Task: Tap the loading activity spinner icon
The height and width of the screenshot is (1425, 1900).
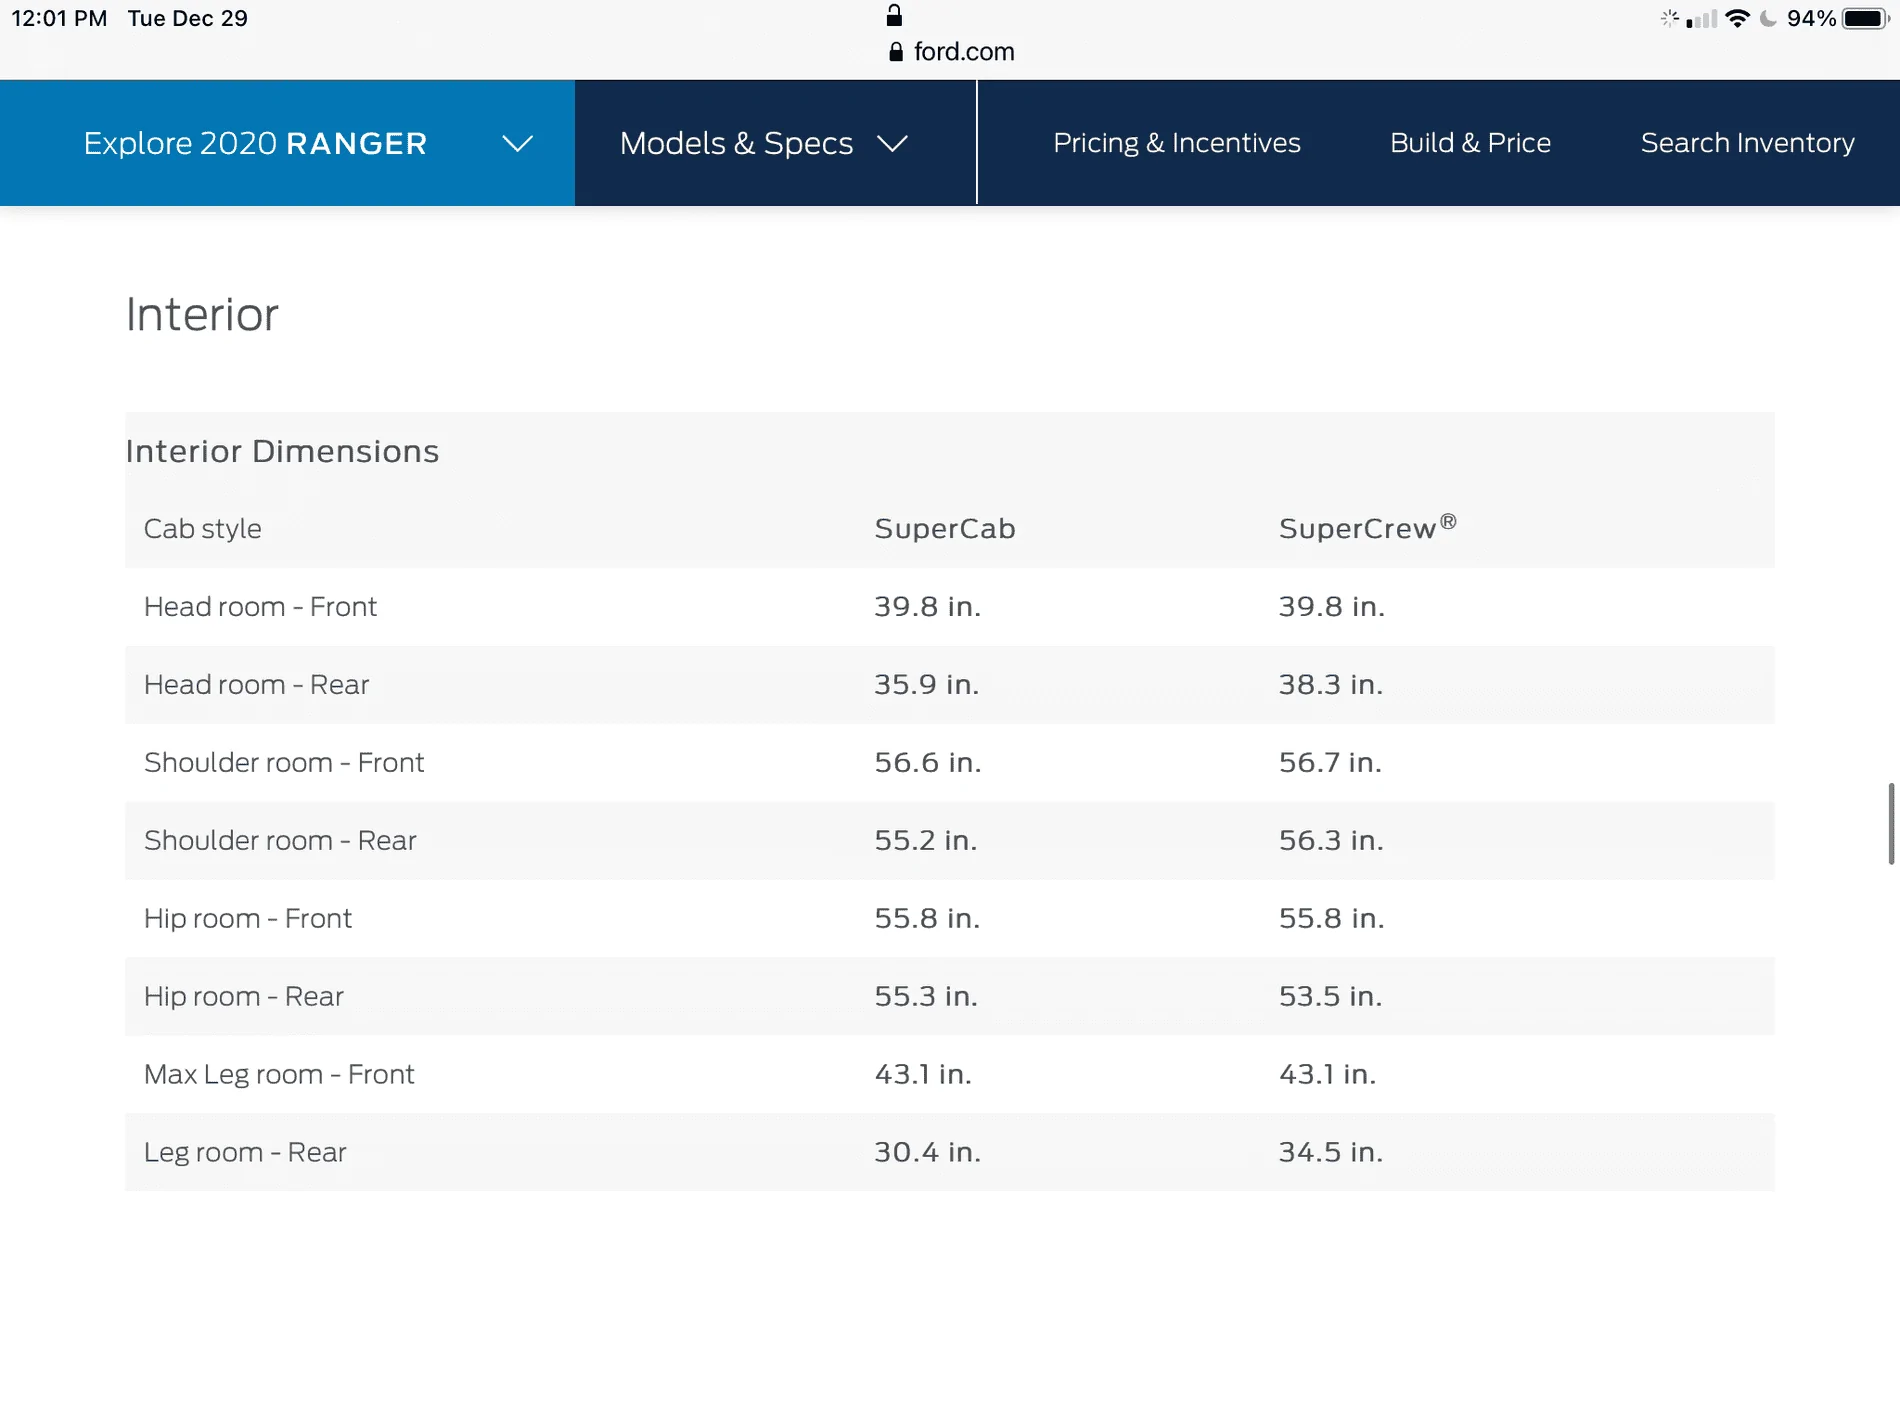Action: click(1669, 18)
